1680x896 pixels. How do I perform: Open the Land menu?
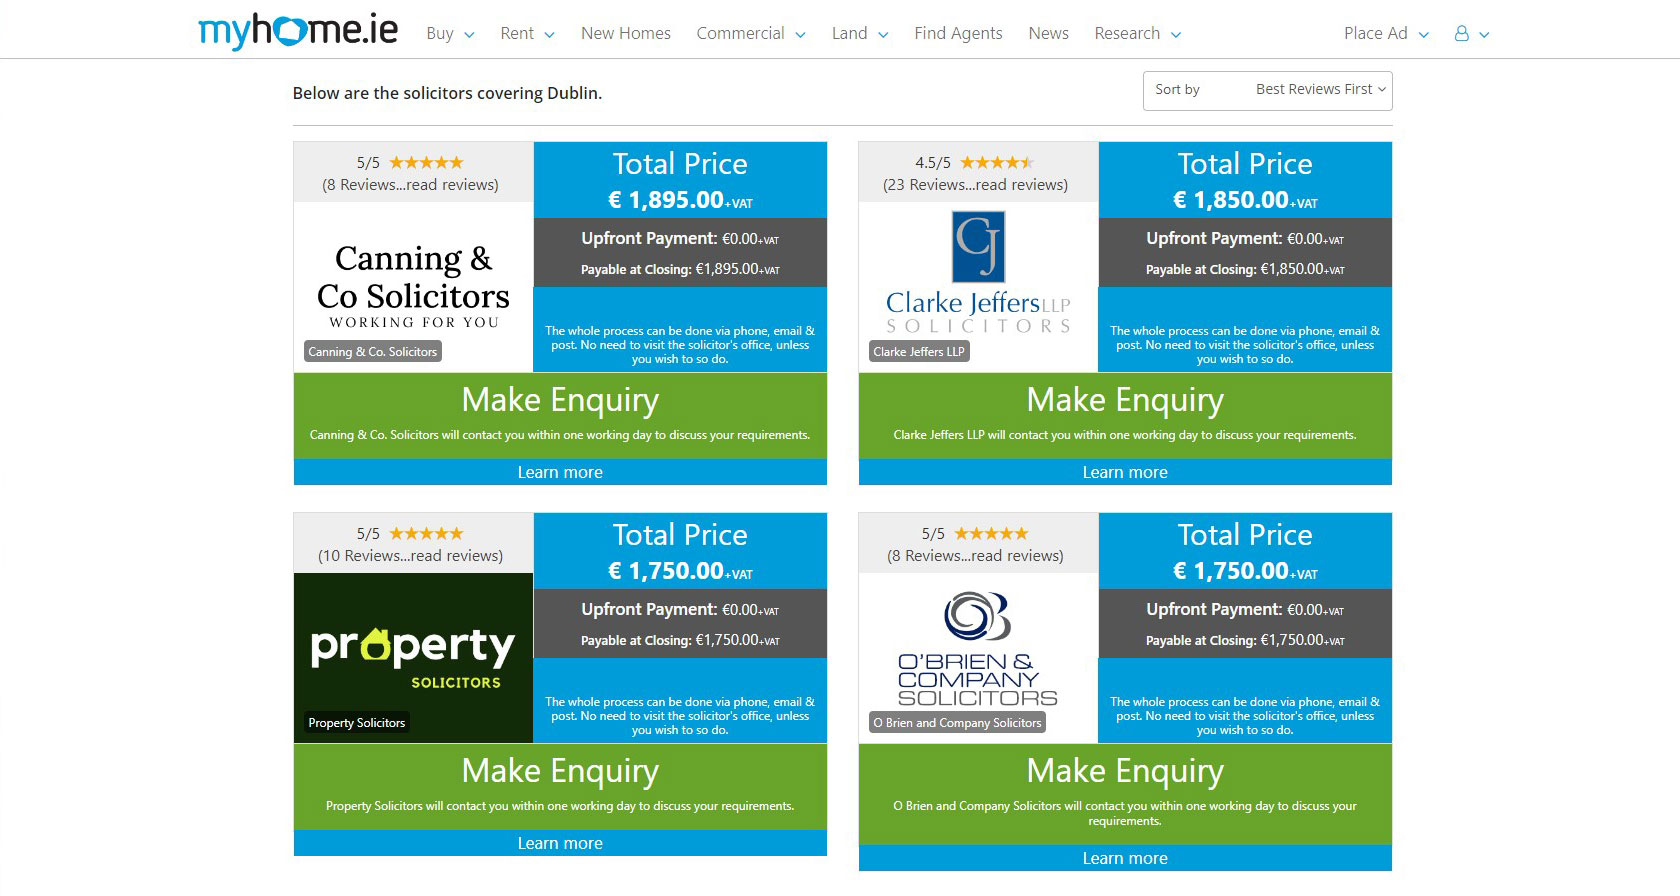coord(849,33)
